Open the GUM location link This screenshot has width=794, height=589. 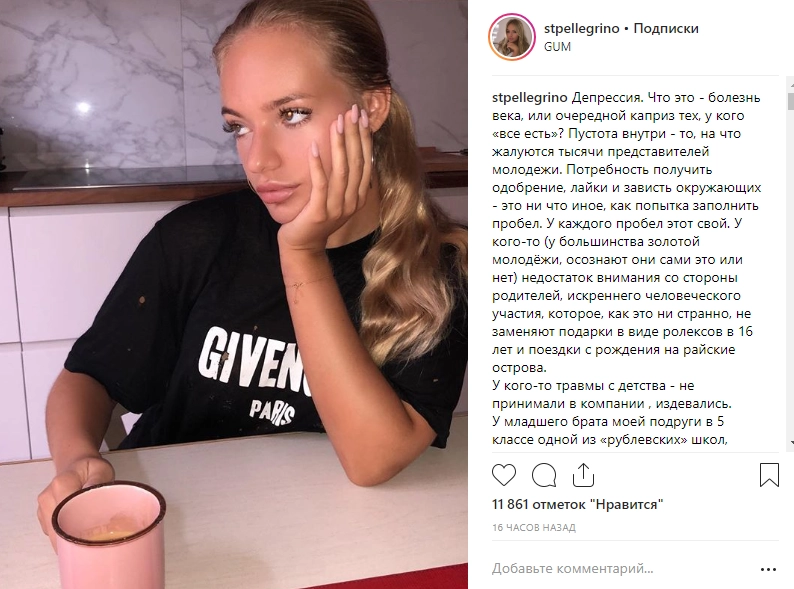(557, 47)
